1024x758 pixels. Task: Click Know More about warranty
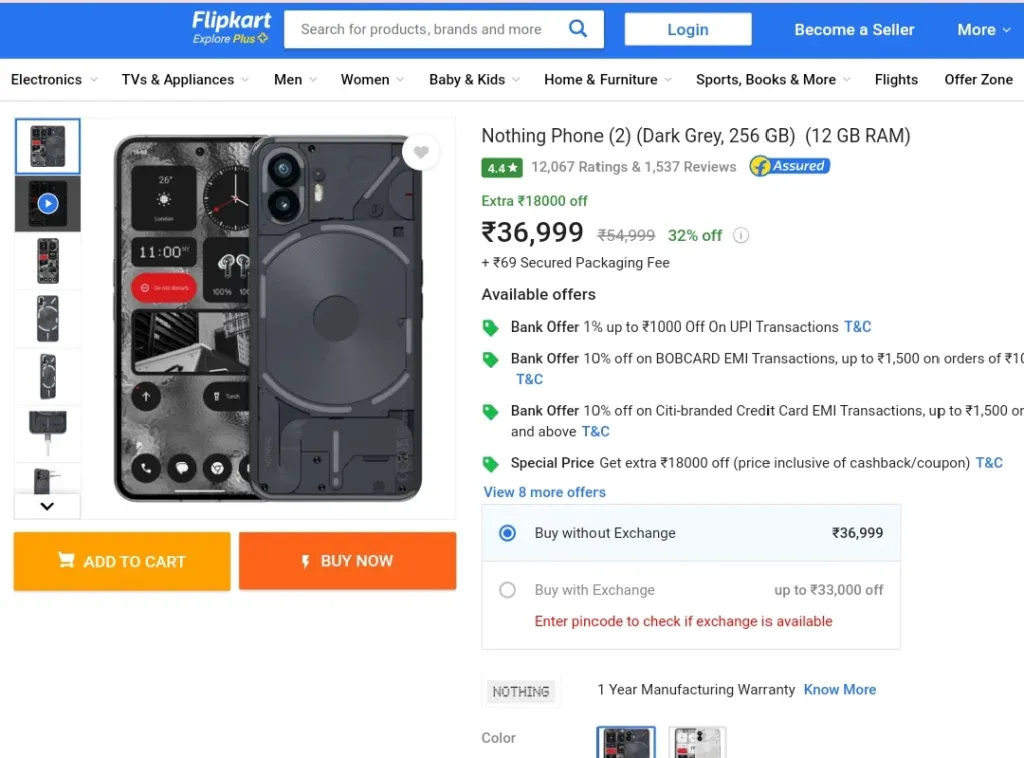[840, 689]
